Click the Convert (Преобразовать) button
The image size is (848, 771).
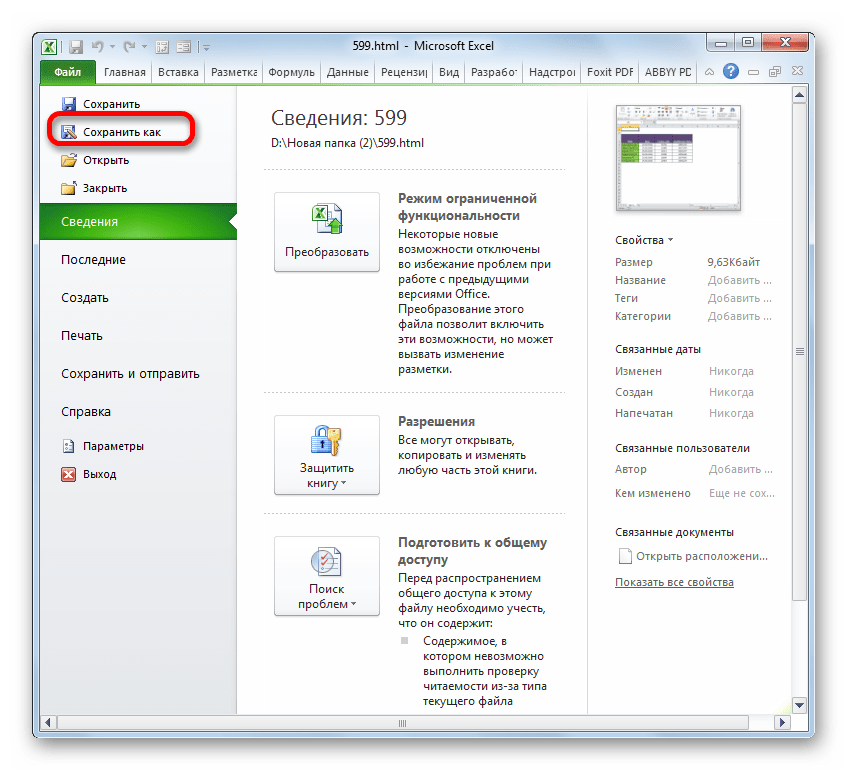[327, 232]
